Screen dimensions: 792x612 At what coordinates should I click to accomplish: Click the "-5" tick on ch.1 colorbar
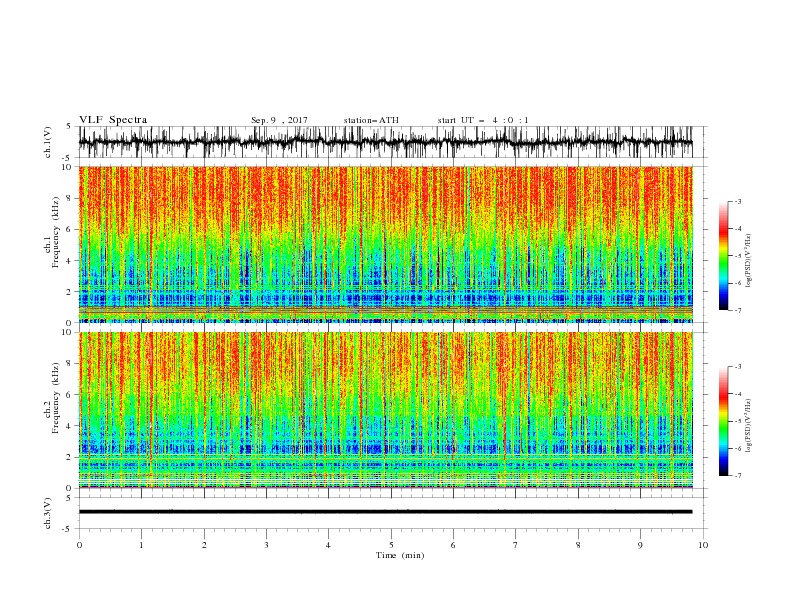pos(737,256)
